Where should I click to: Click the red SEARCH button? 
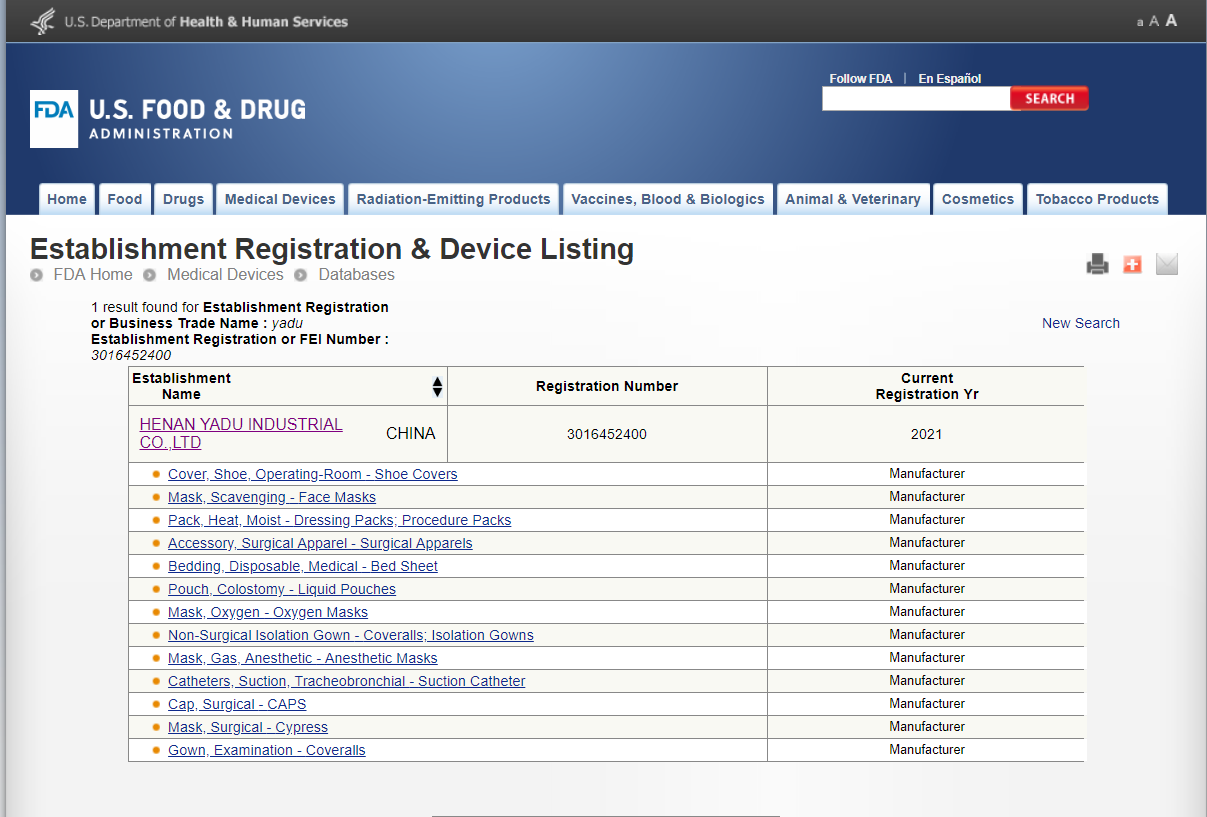click(1049, 98)
